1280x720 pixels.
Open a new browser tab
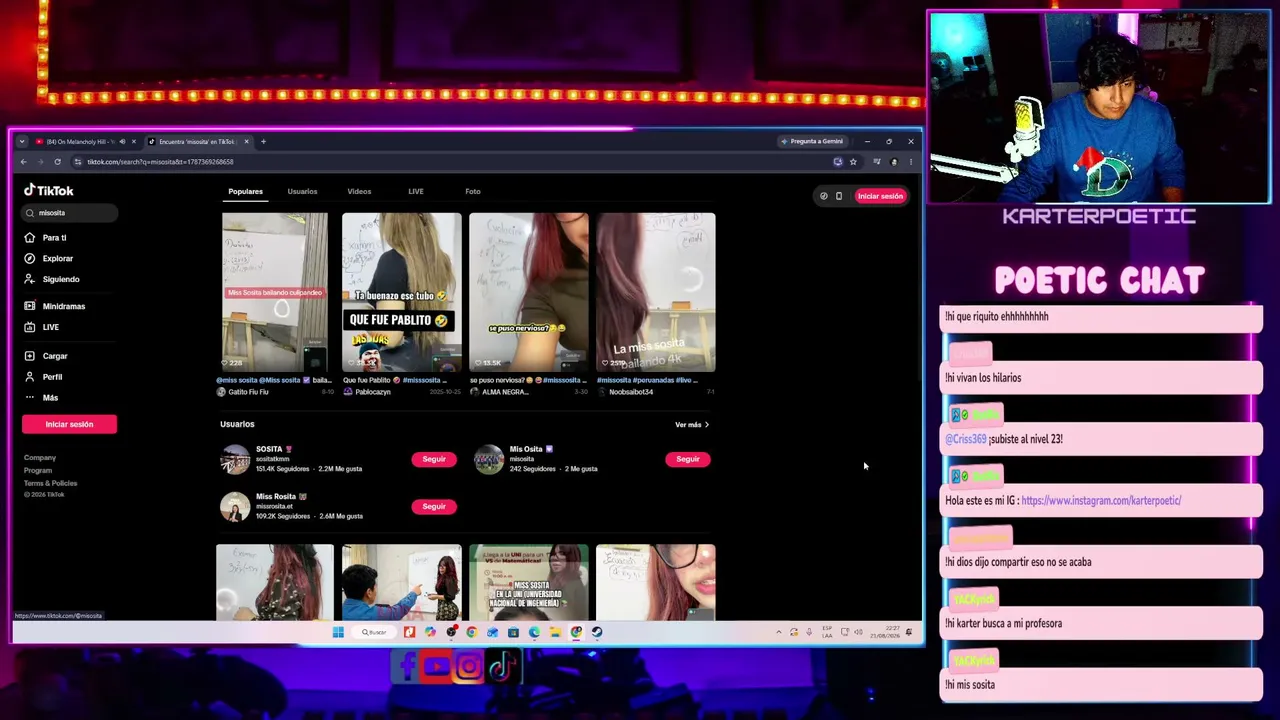click(x=263, y=142)
